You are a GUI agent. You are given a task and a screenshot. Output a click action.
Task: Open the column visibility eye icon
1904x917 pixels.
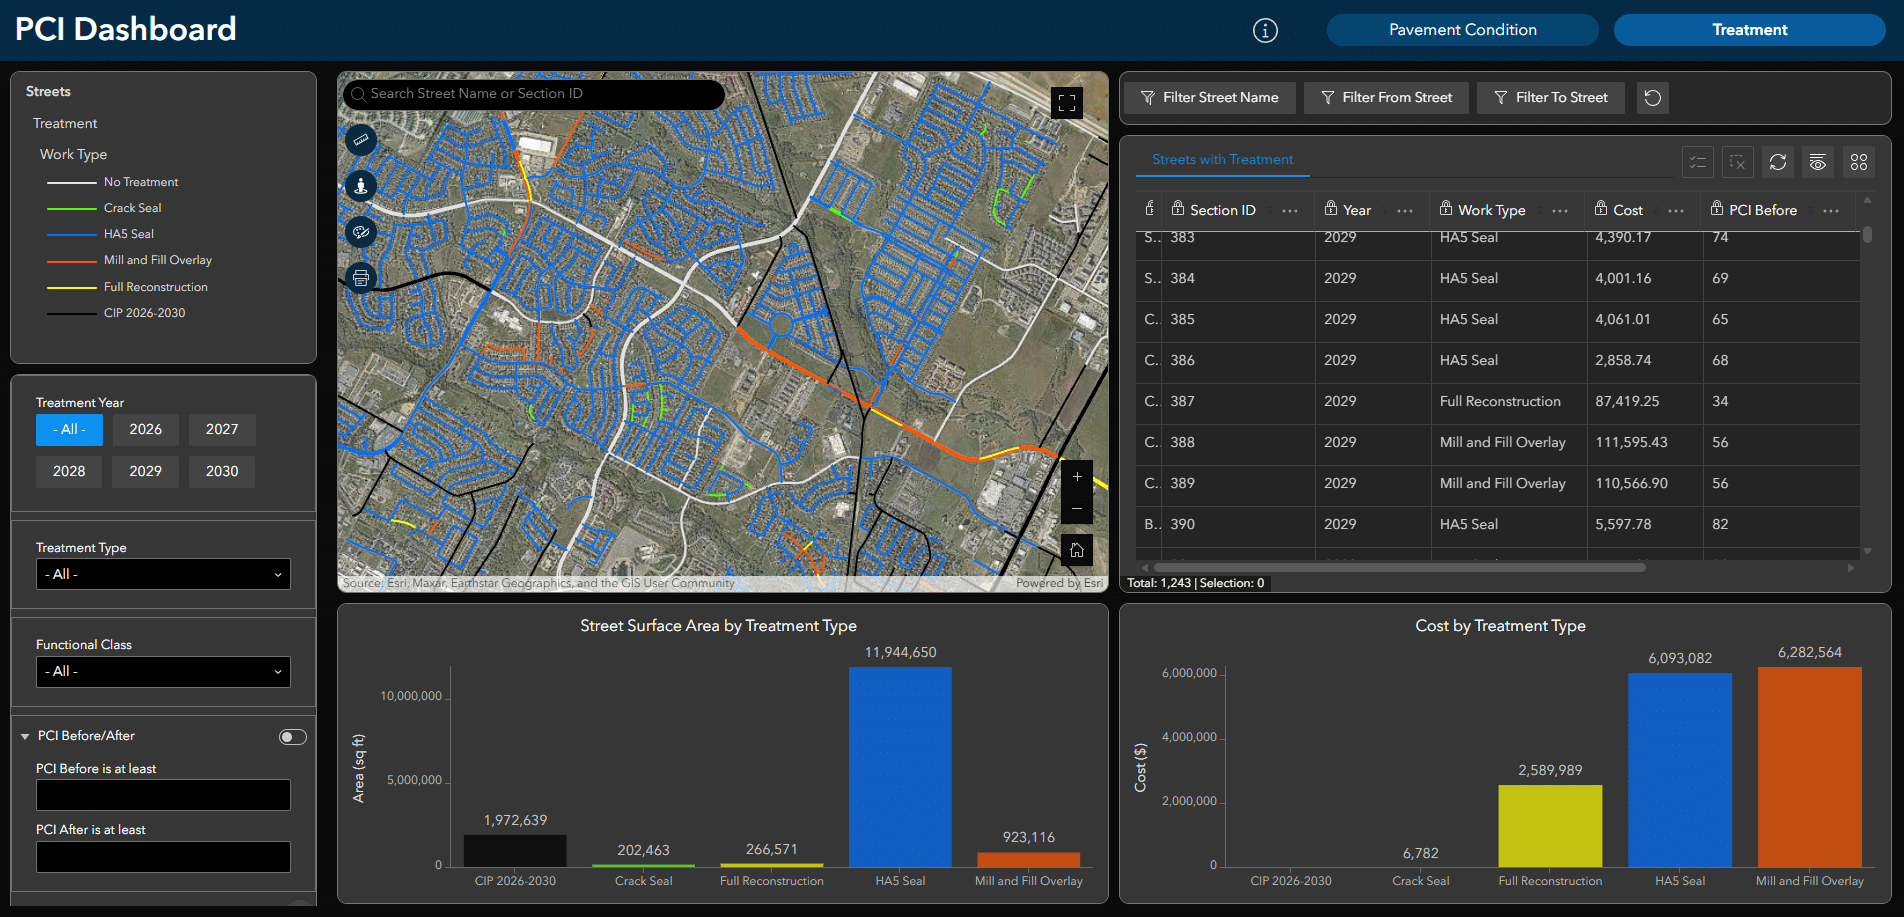click(x=1817, y=161)
